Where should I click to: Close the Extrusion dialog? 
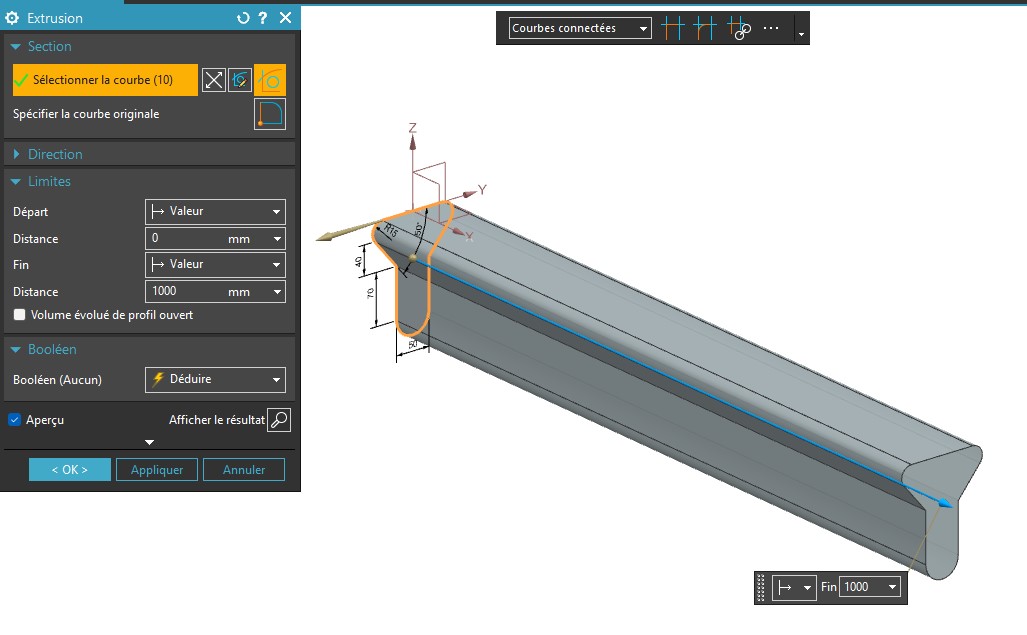pos(286,18)
